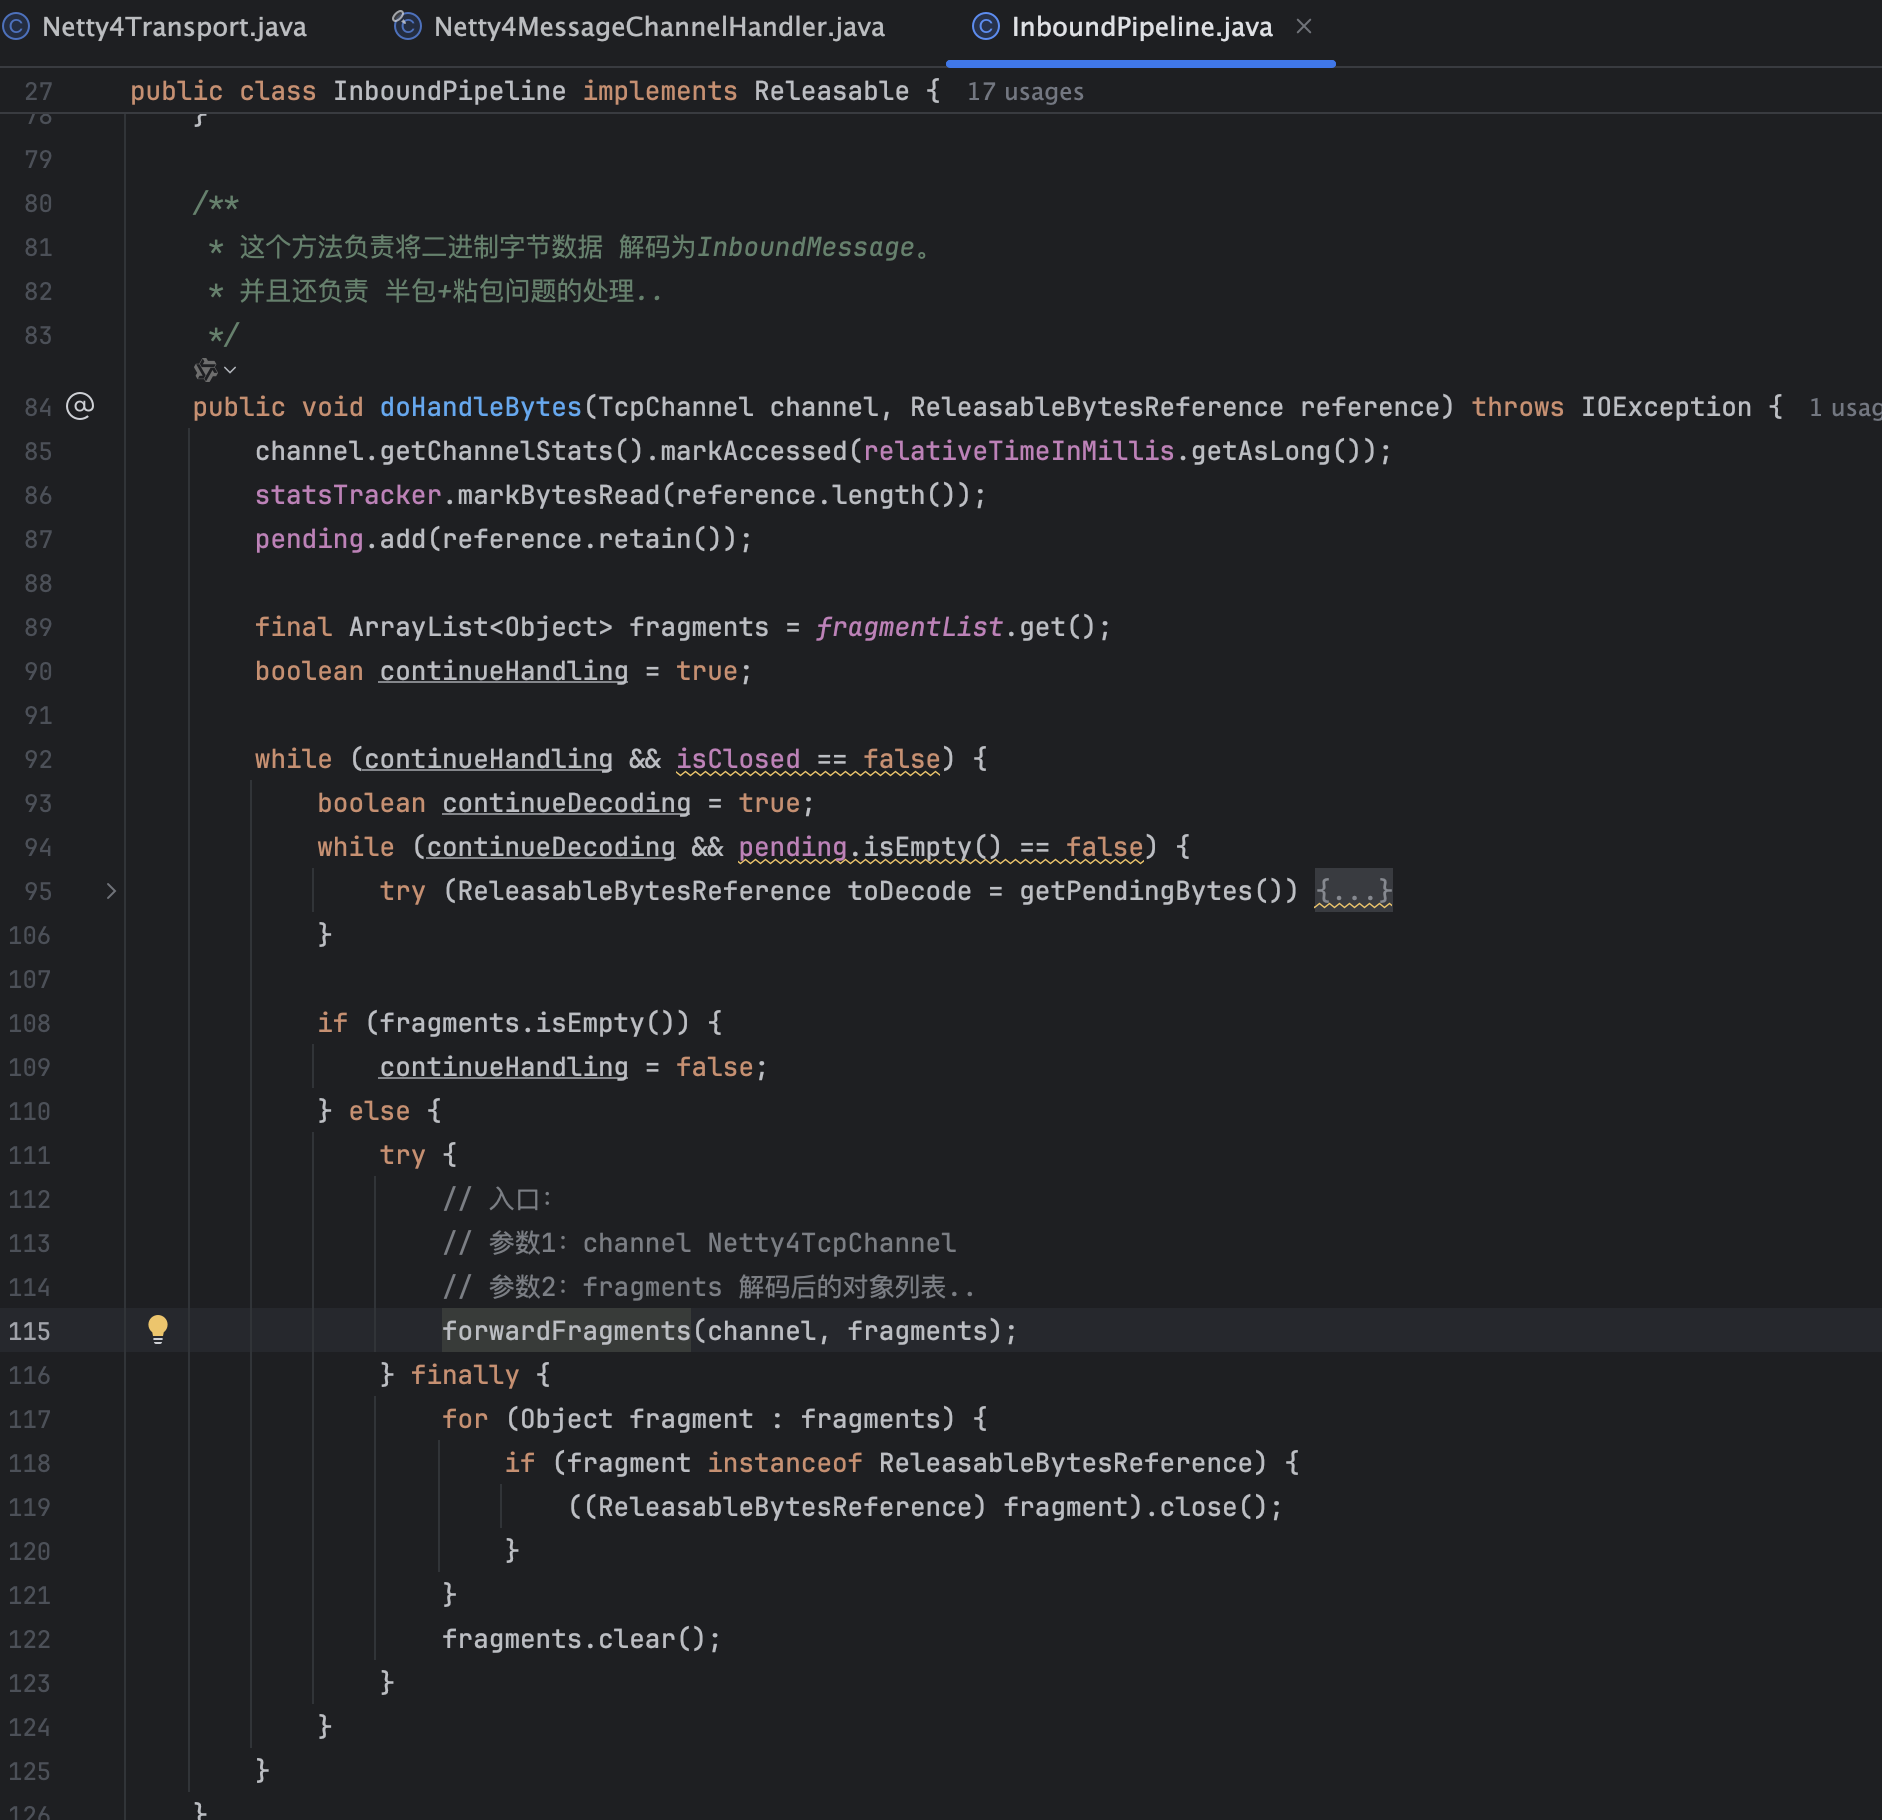Screen dimensions: 1882x1820
Task: Click the pending.isEmpty() == false expression
Action: (x=940, y=847)
